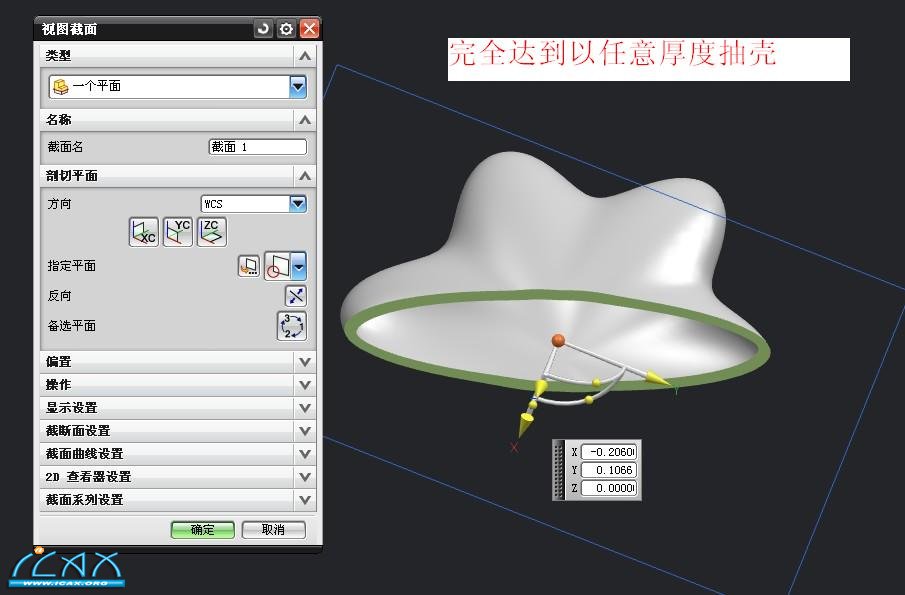Expand the 偏置 section

(305, 362)
